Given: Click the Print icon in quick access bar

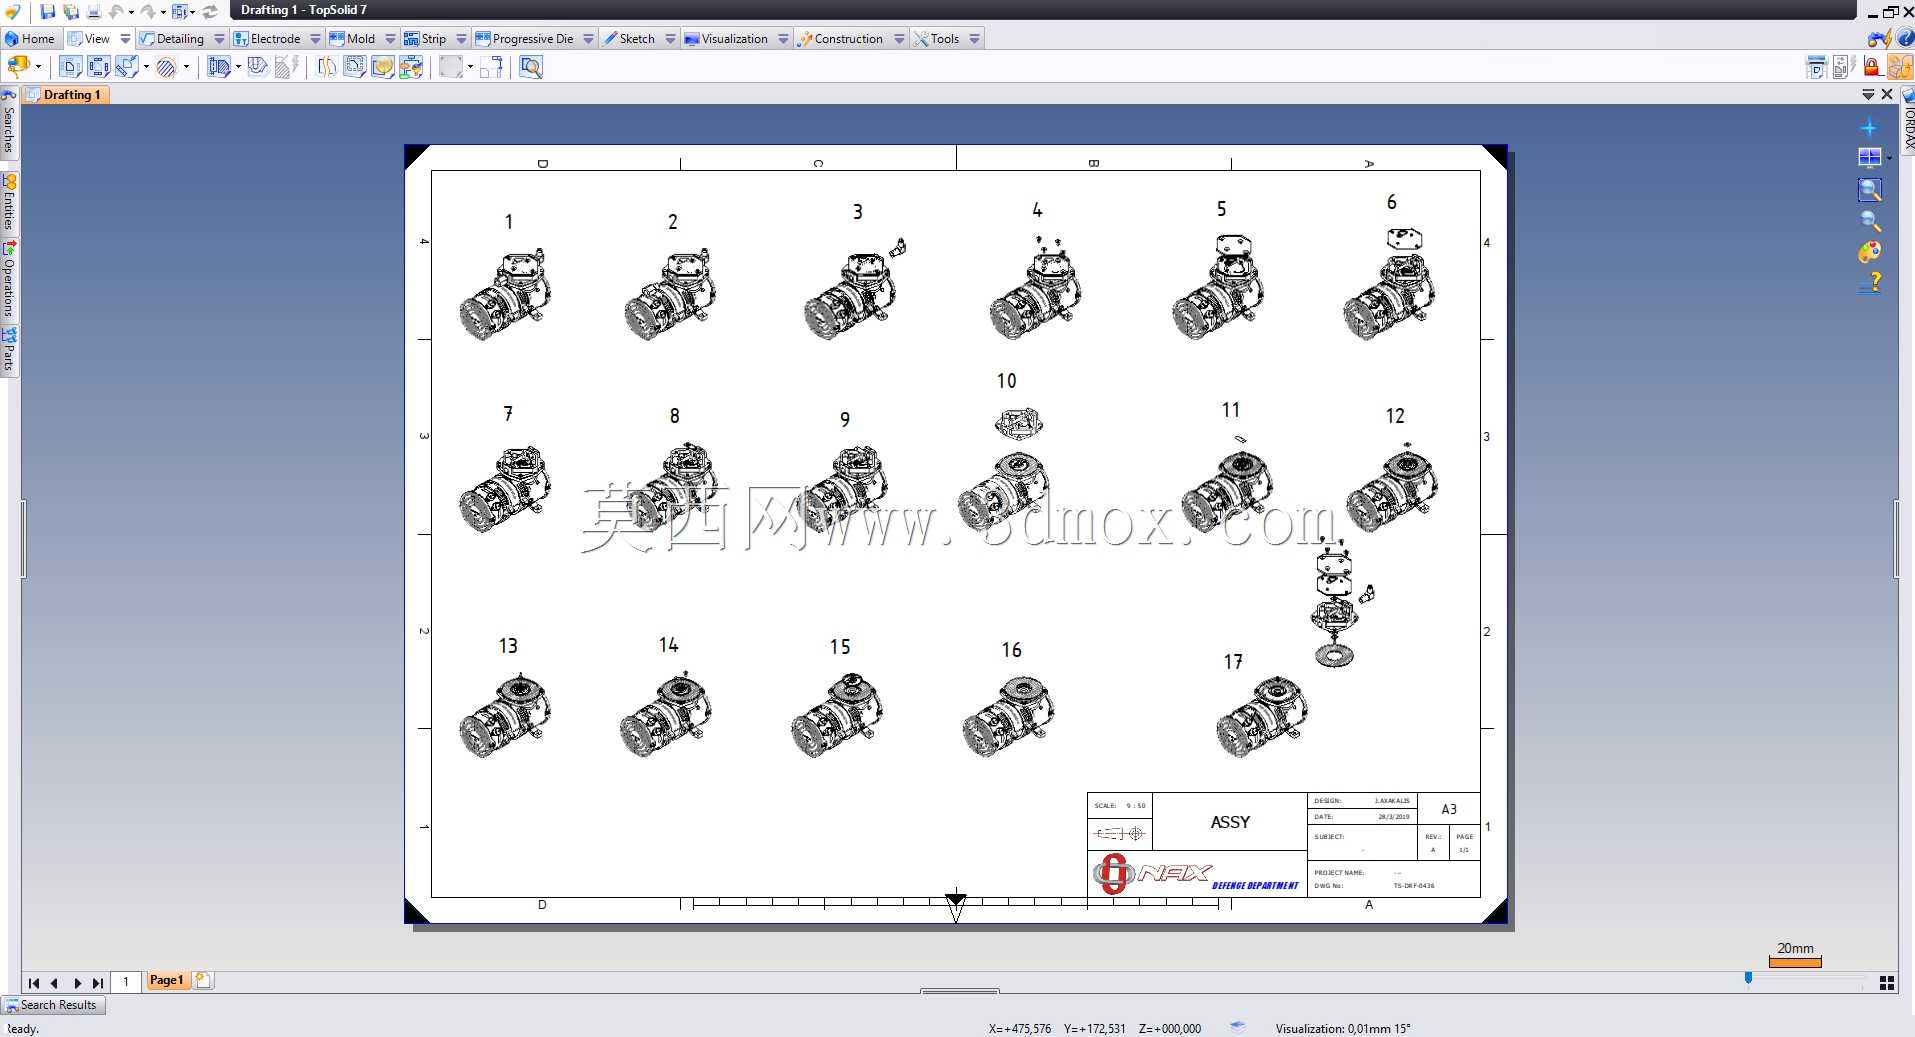Looking at the screenshot, I should 94,11.
